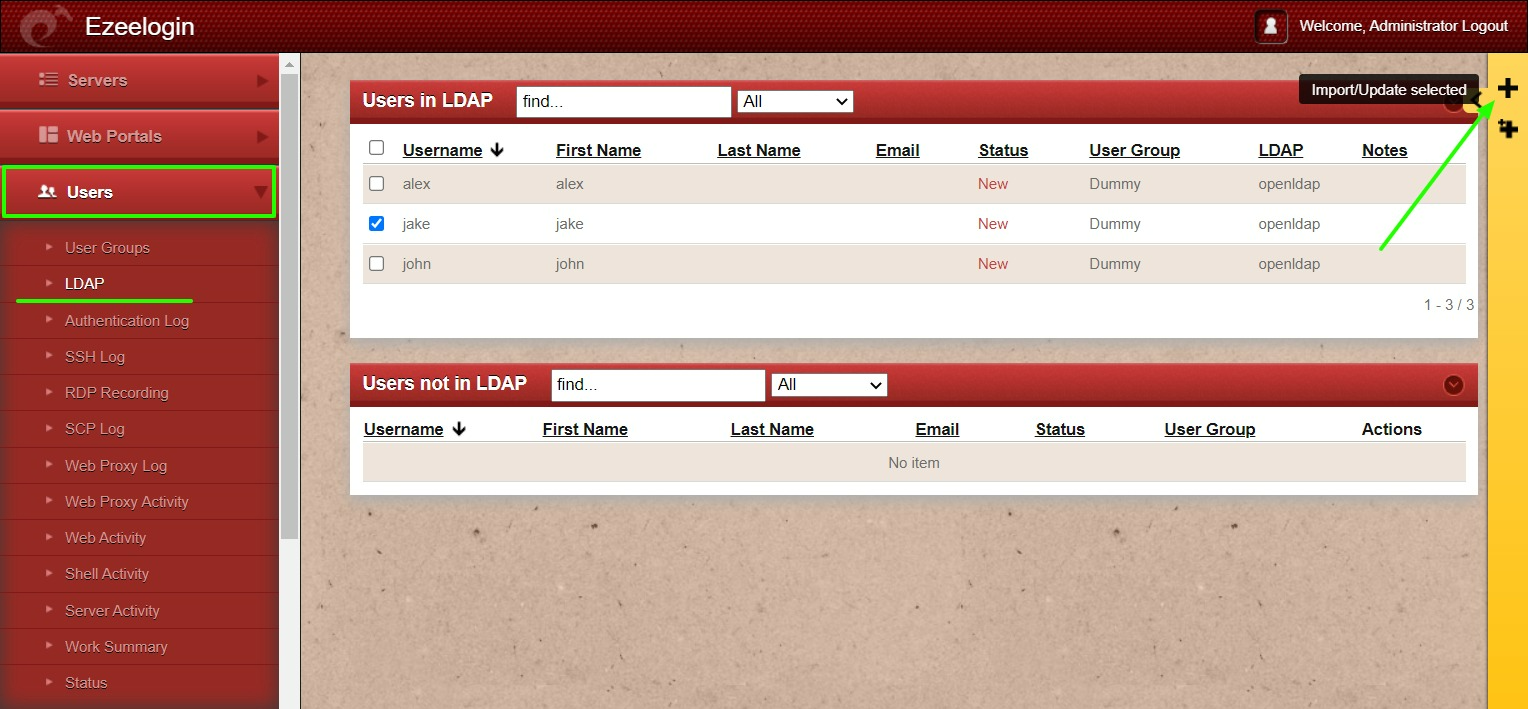Open Status in sidebar
1528x709 pixels.
(86, 682)
